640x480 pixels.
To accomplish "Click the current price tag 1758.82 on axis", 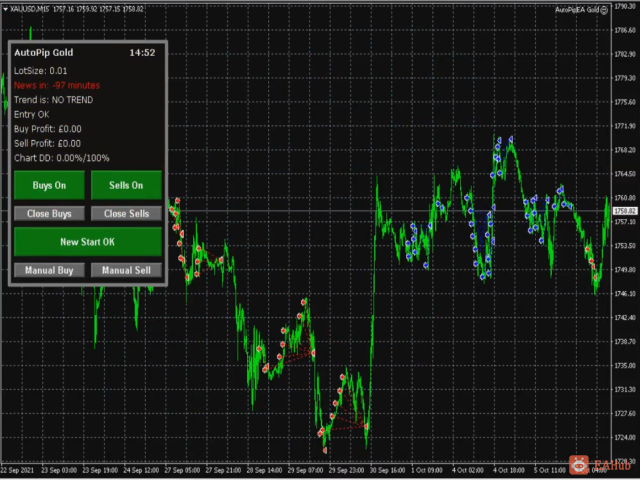I will coord(625,211).
